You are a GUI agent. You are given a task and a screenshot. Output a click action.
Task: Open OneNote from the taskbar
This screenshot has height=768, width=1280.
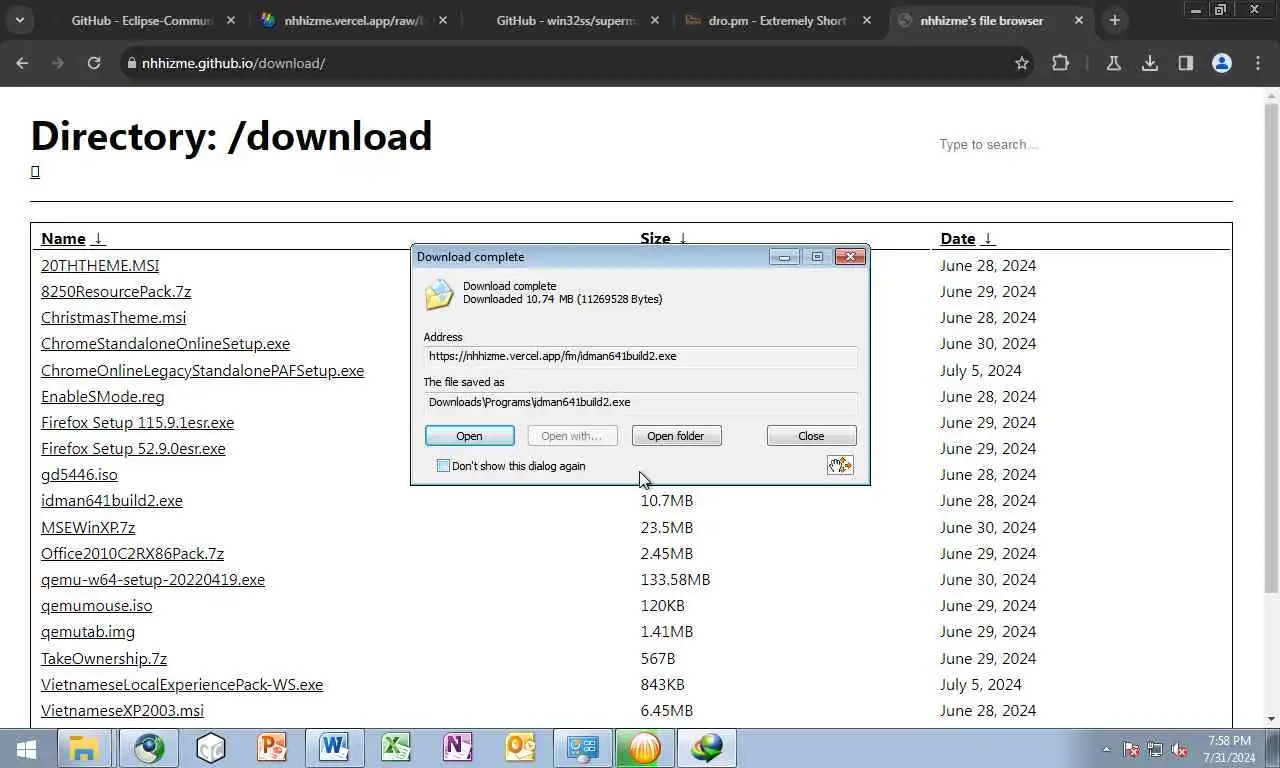458,748
